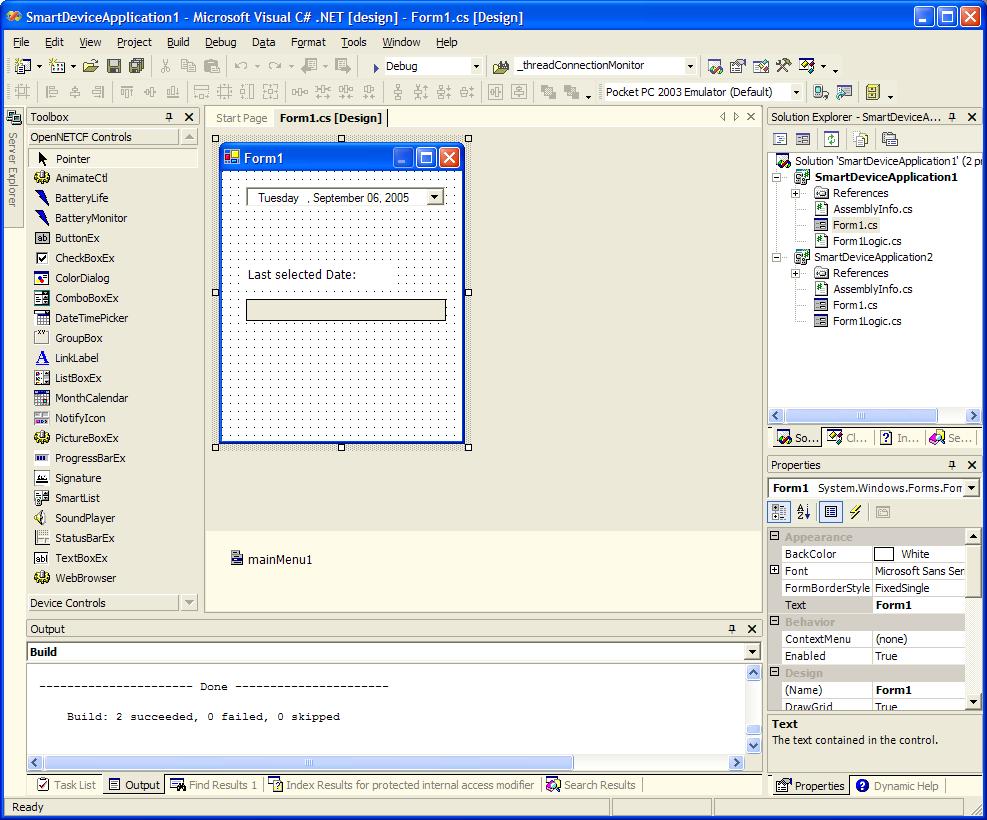Expand References under SmartDeviceApplication1

tap(796, 193)
